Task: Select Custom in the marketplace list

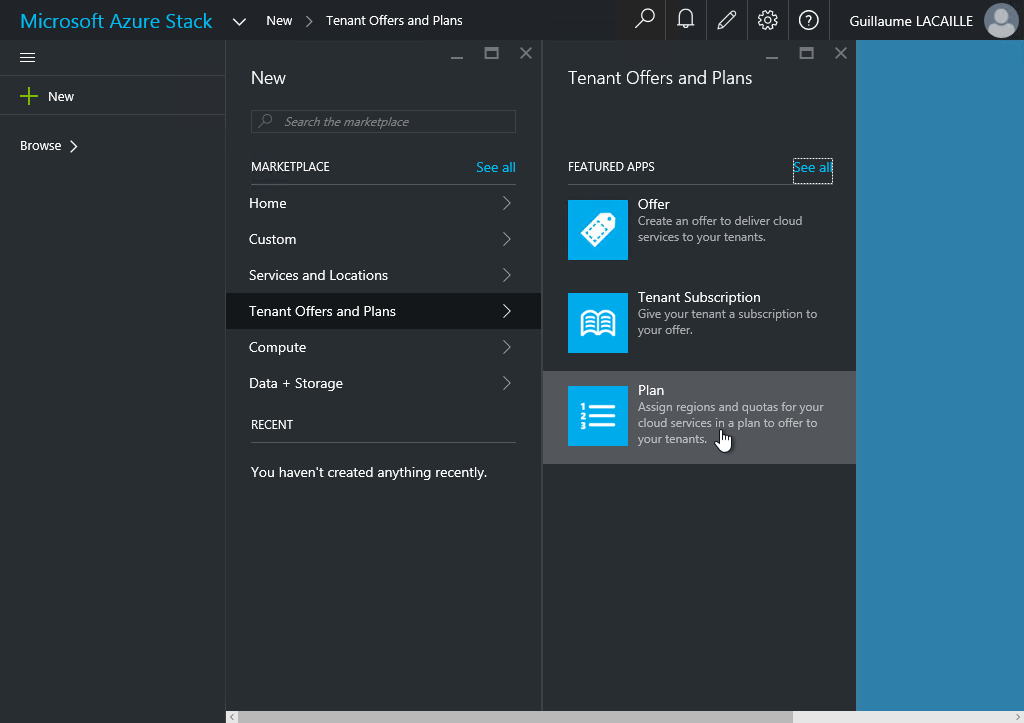Action: (383, 239)
